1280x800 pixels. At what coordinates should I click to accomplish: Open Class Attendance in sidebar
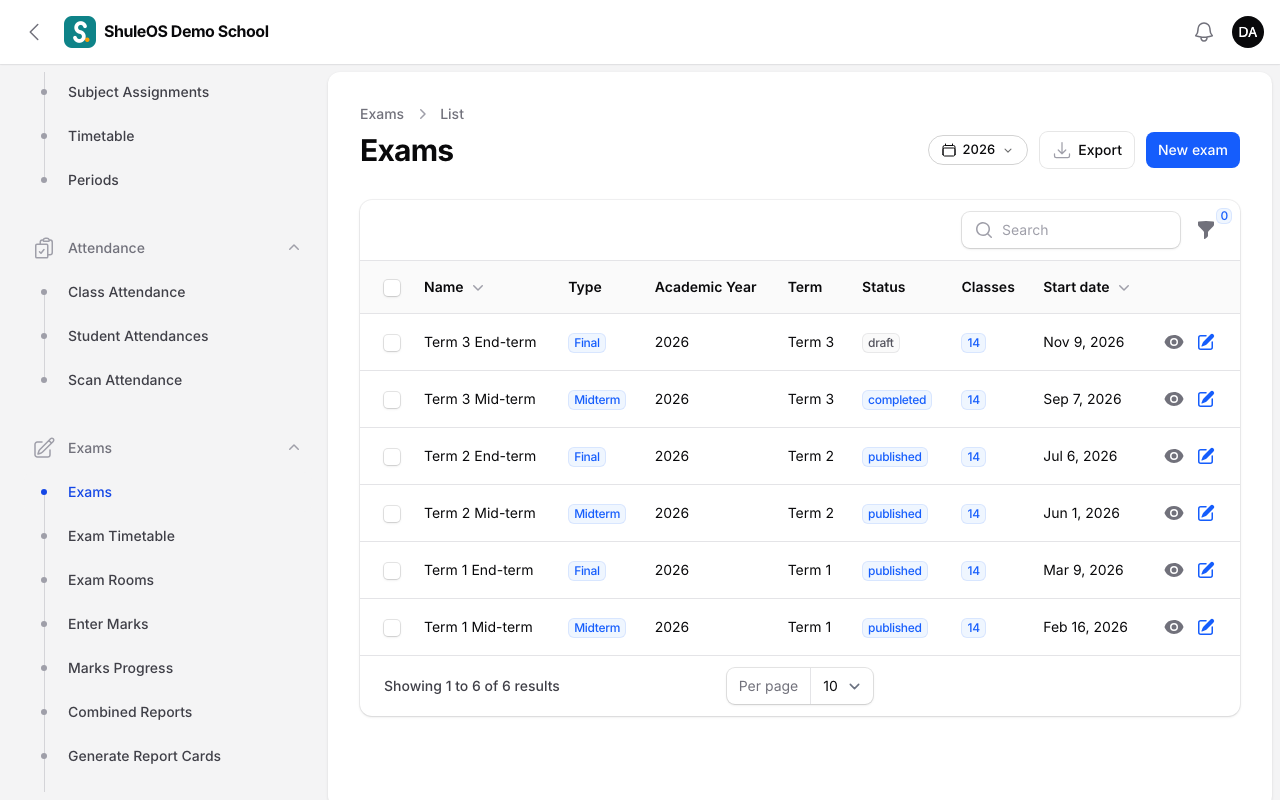tap(127, 292)
